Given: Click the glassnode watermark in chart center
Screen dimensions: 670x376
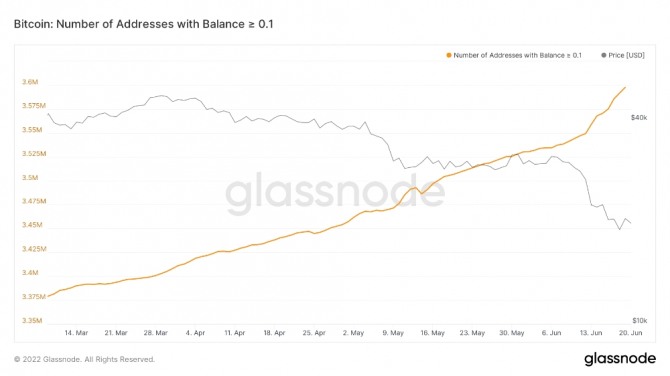Looking at the screenshot, I should [x=335, y=193].
